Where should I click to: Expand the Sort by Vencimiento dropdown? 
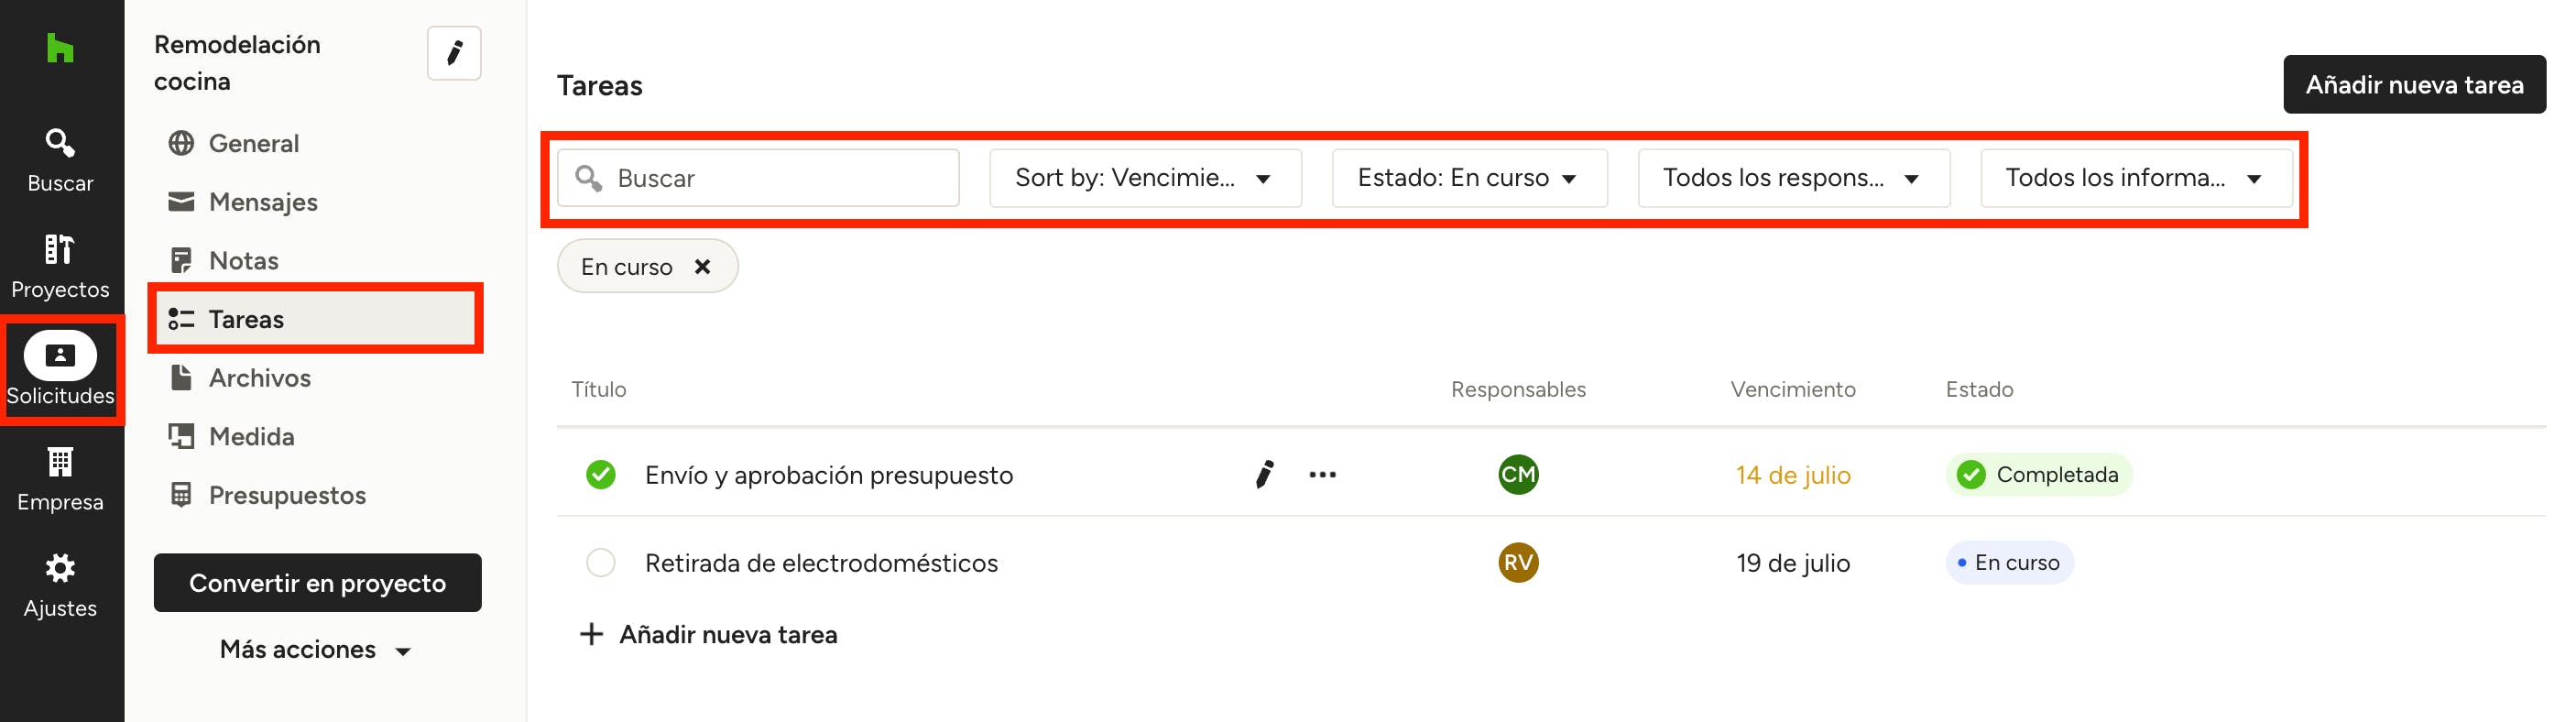tap(1144, 178)
